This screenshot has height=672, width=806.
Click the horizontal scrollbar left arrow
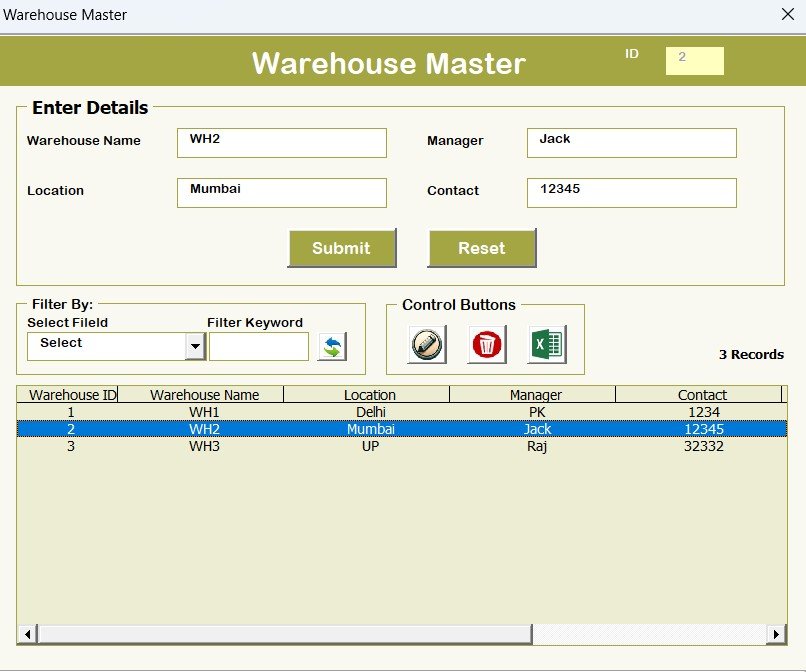point(27,634)
